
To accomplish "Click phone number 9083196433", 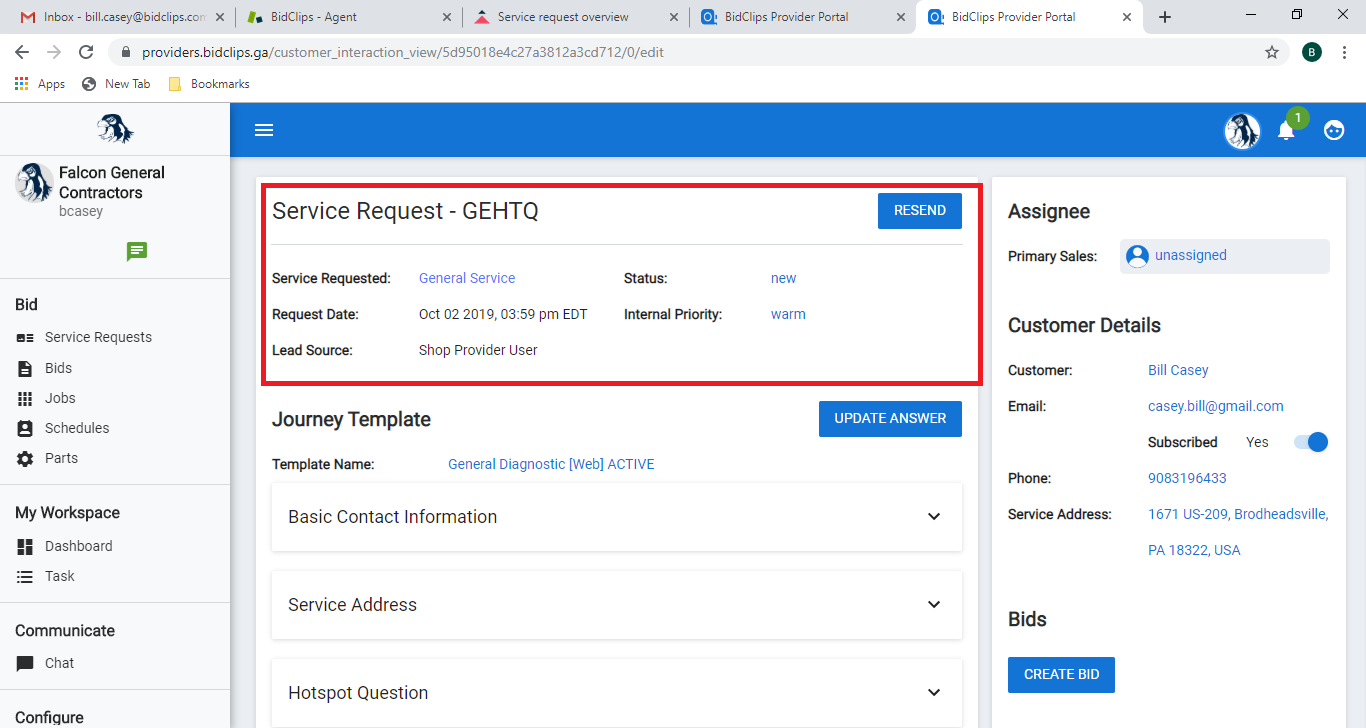I will (x=1187, y=478).
